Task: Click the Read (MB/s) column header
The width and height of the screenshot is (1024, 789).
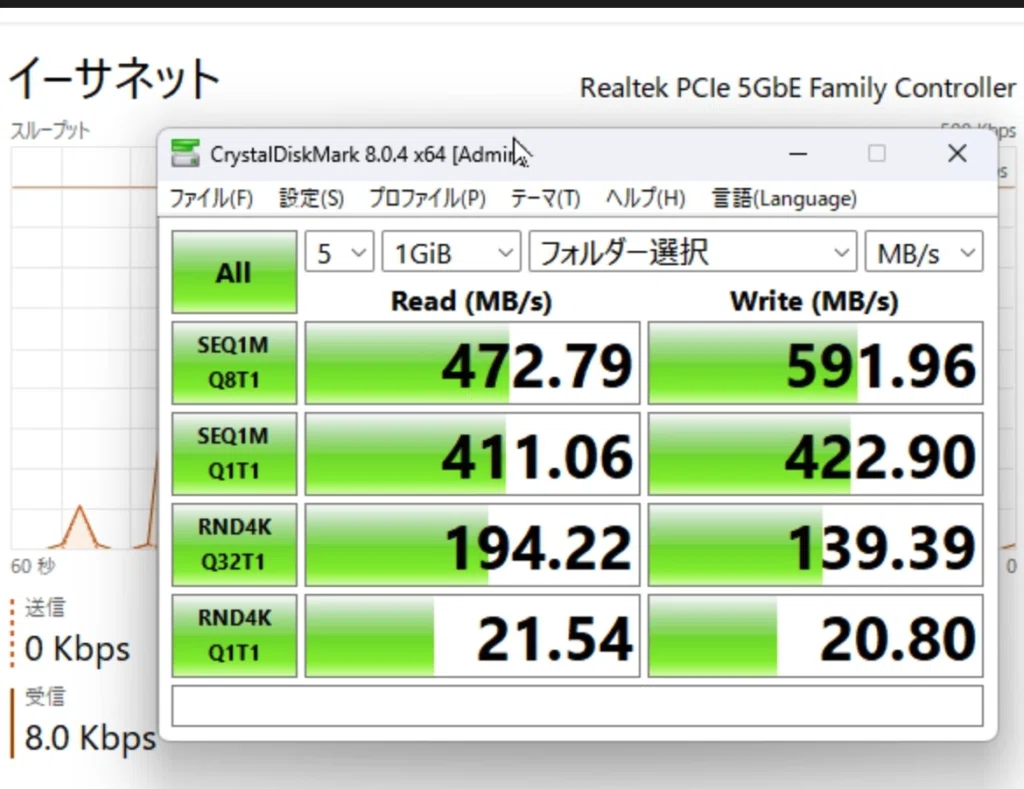Action: (472, 301)
